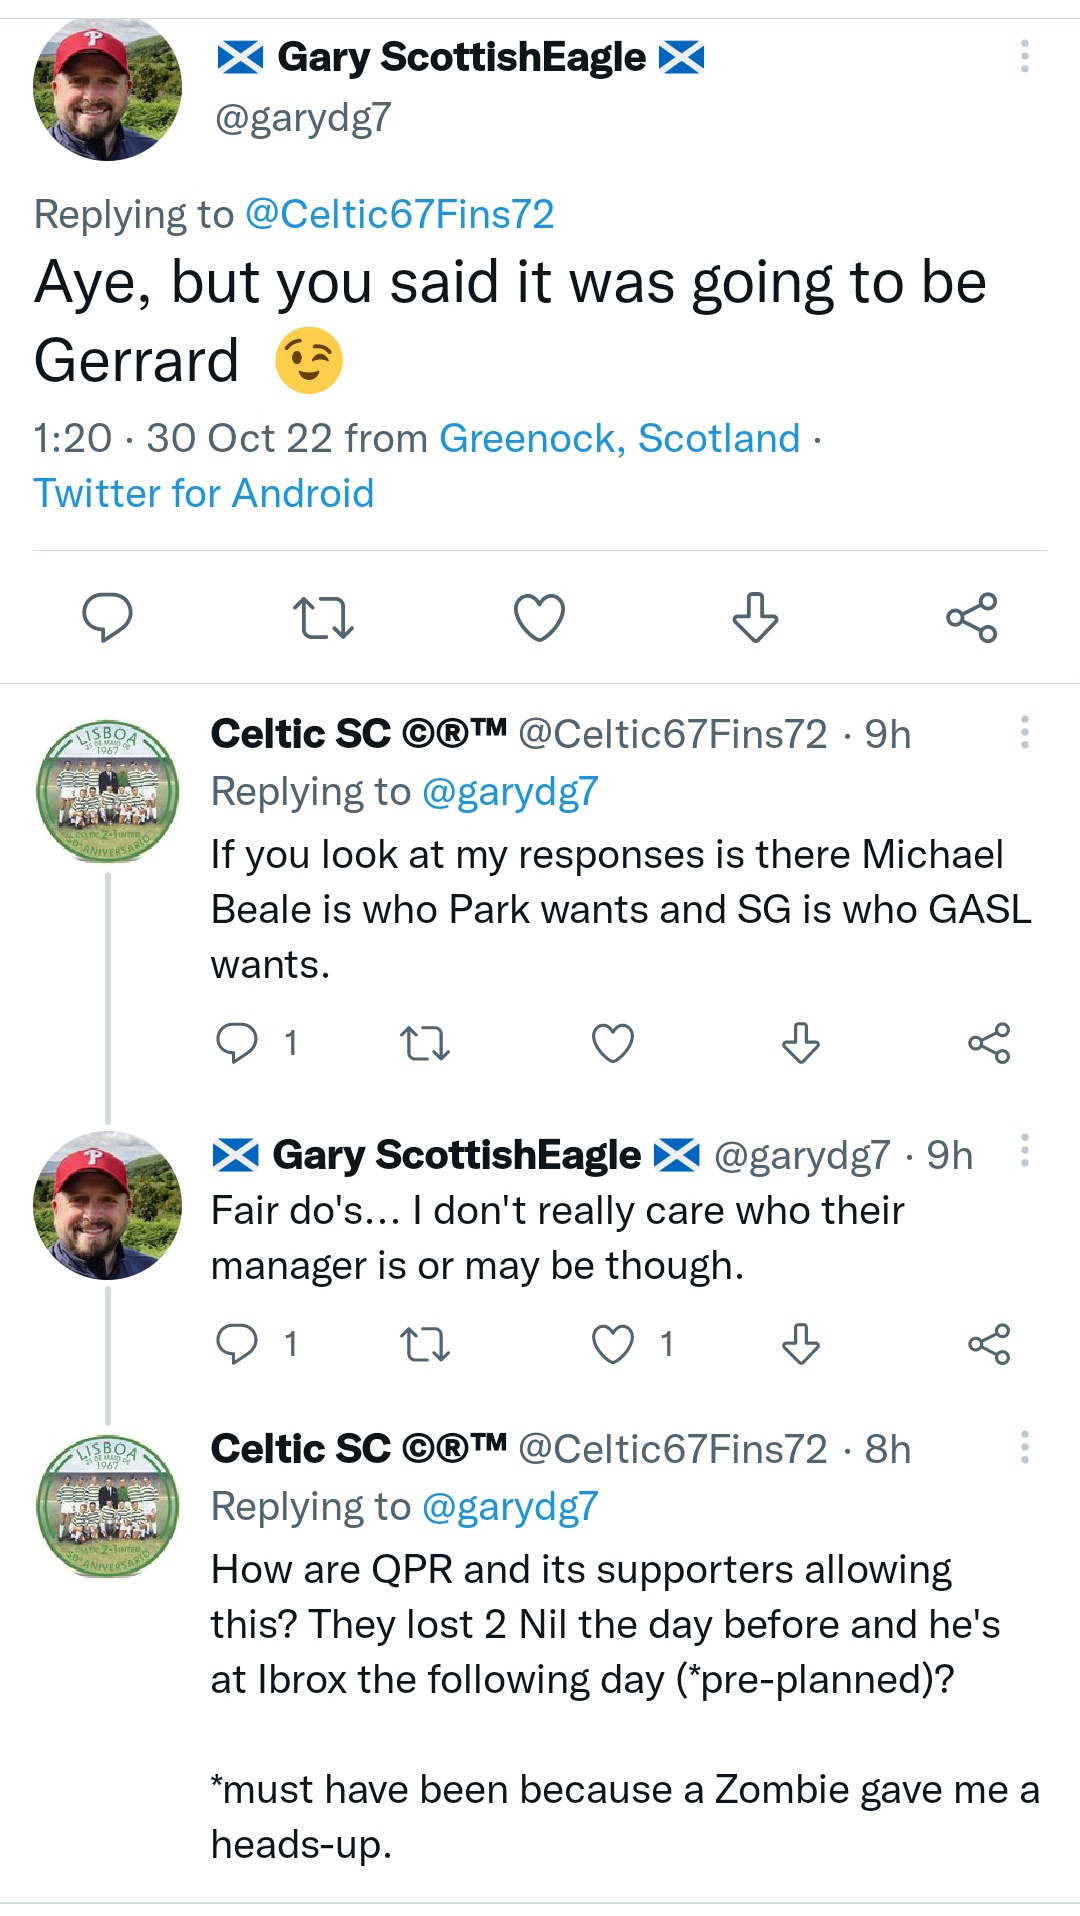The image size is (1080, 1916).
Task: Reply to the main Gerrard tweet
Action: pos(107,617)
